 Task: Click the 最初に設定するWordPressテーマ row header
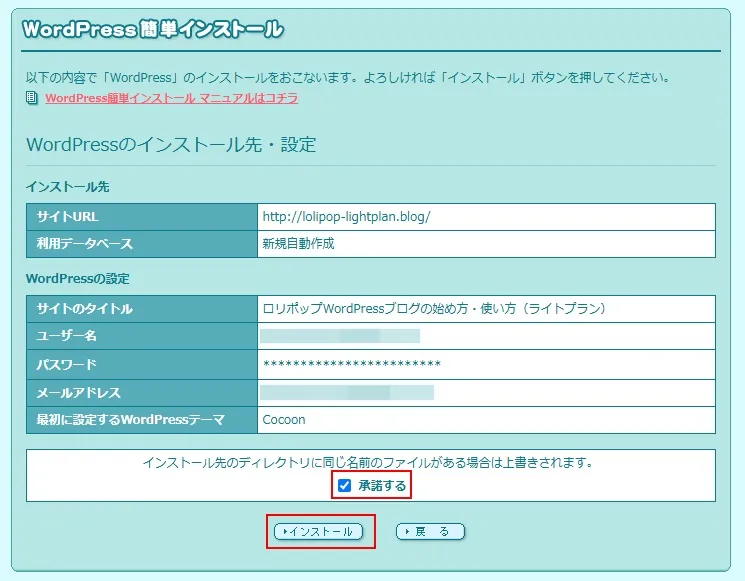click(142, 420)
